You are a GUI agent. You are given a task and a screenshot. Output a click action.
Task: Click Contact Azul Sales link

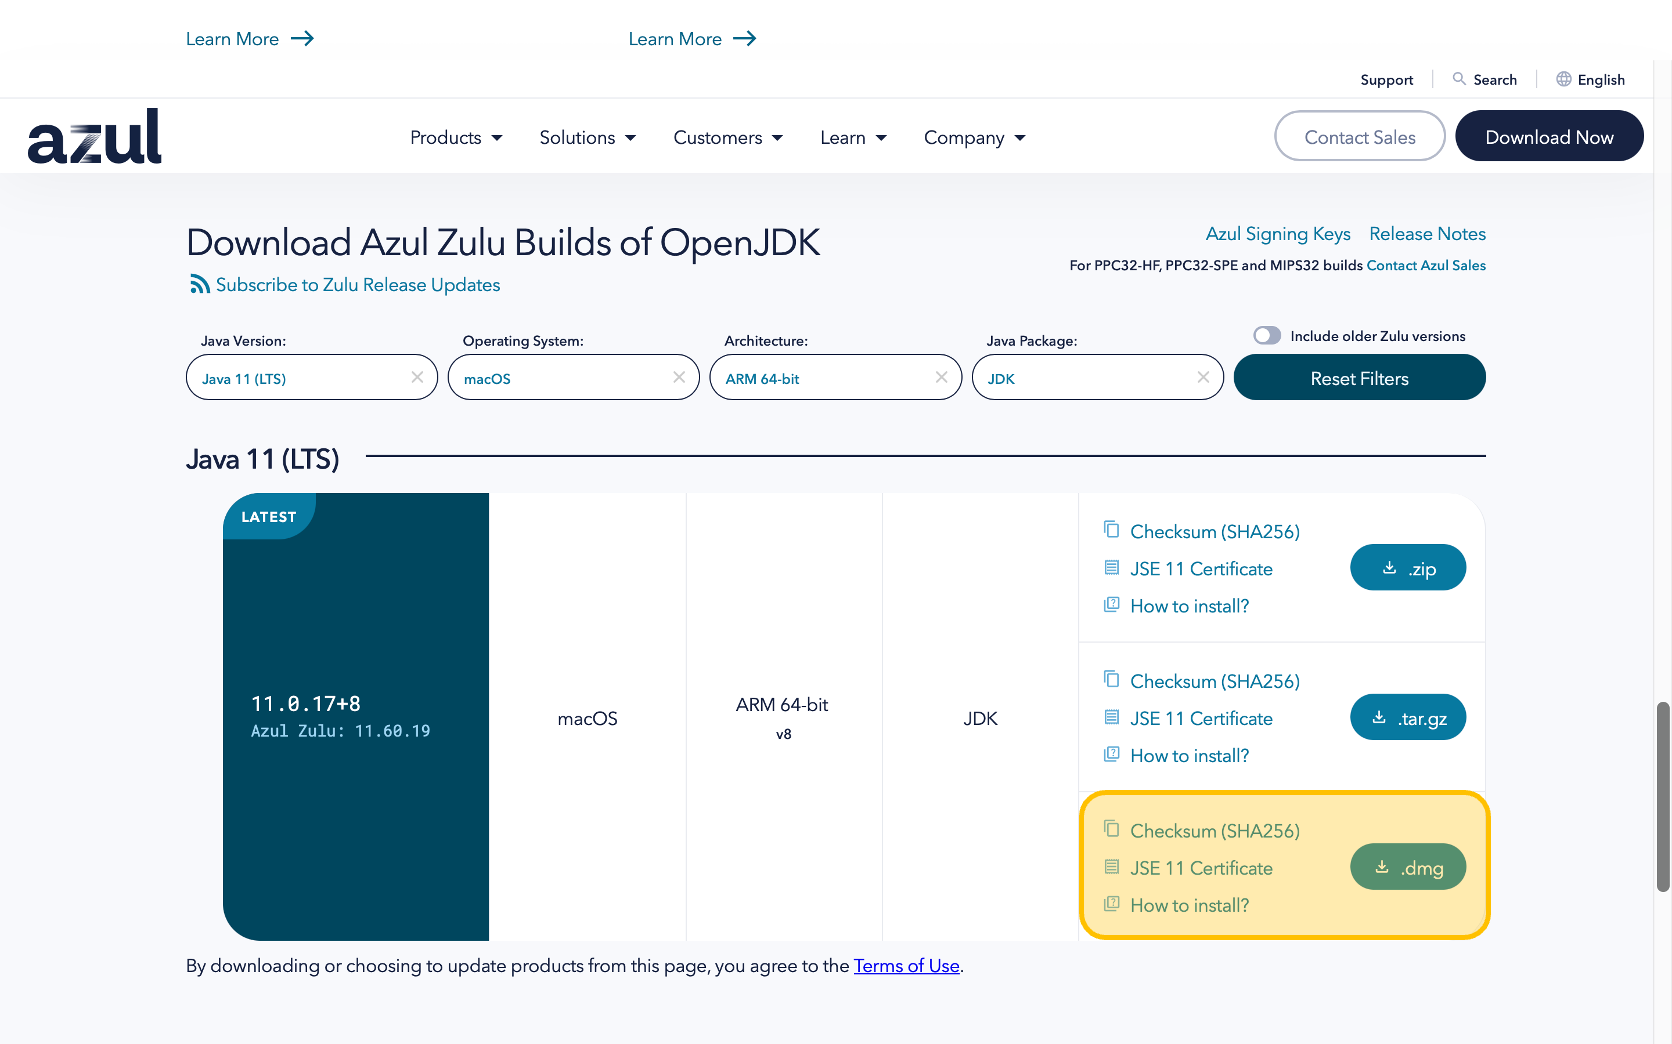click(x=1426, y=265)
